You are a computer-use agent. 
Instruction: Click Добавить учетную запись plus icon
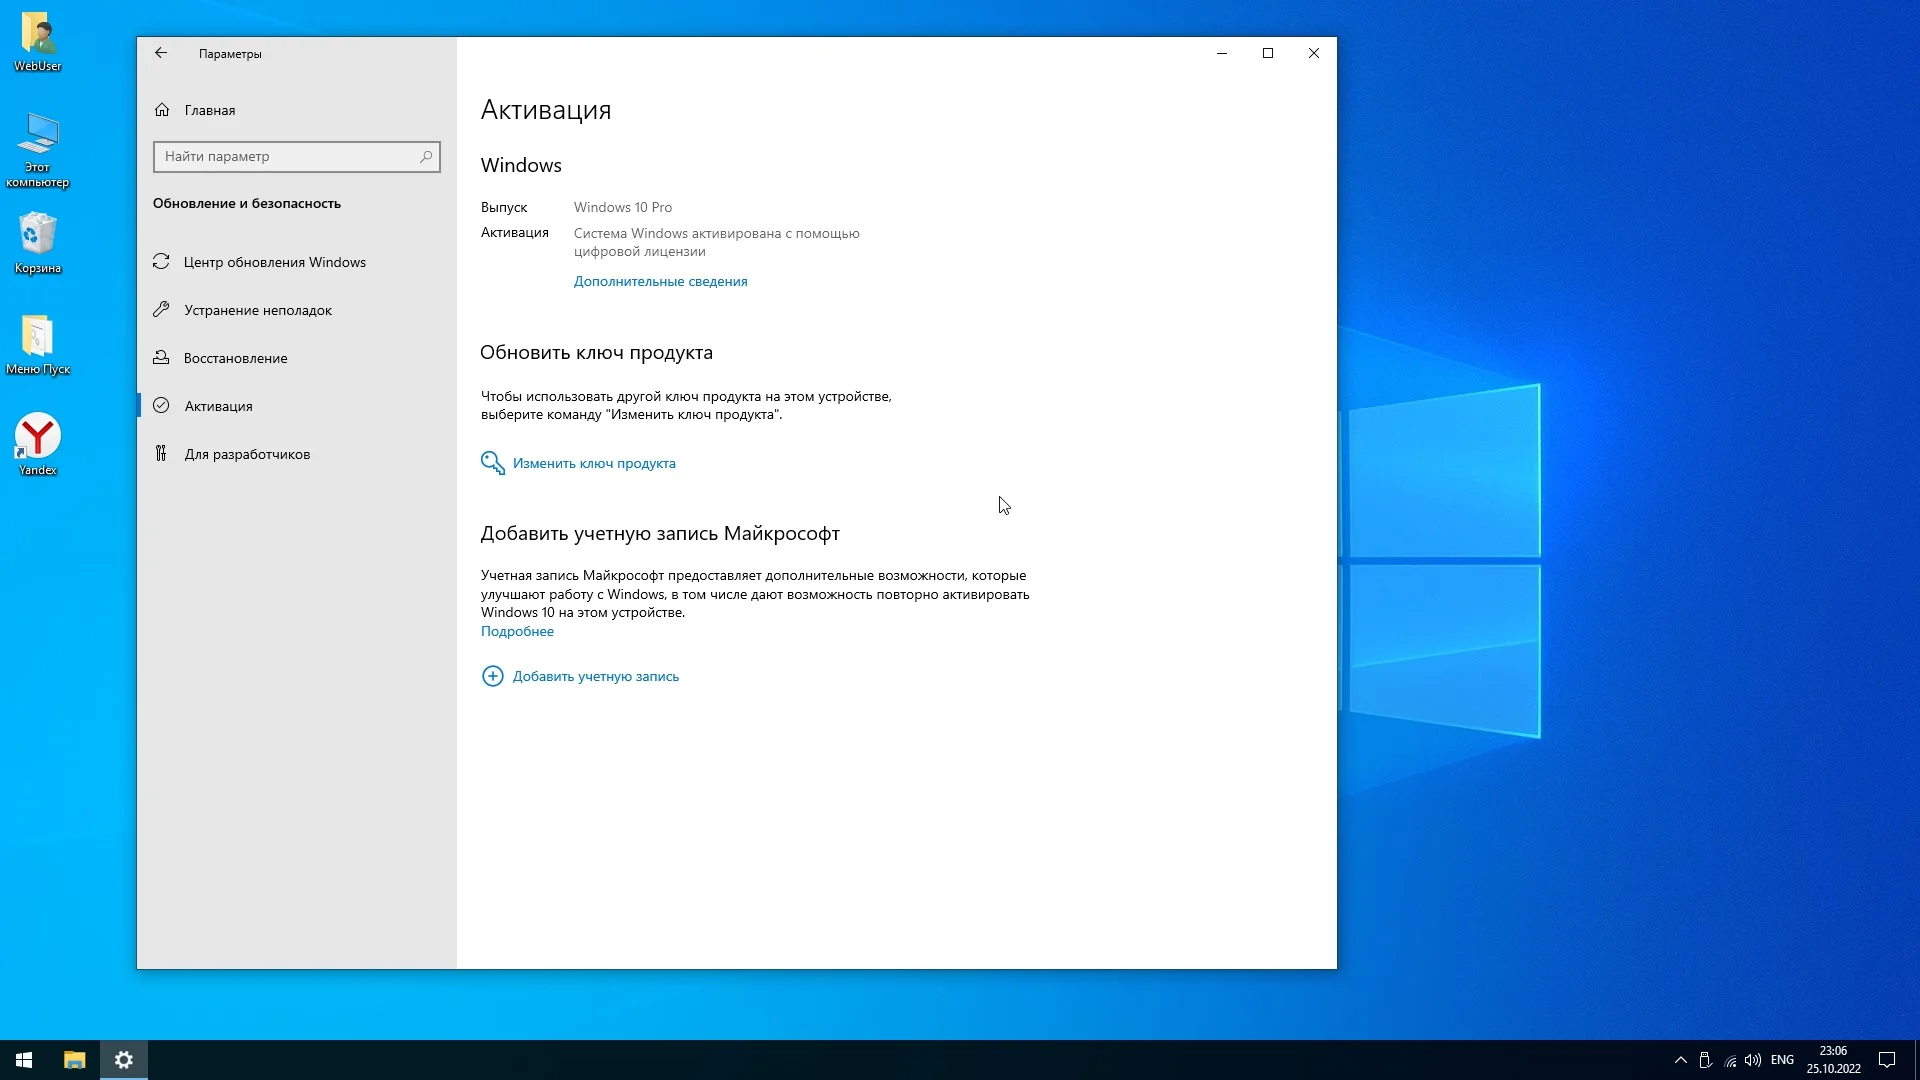pyautogui.click(x=492, y=677)
